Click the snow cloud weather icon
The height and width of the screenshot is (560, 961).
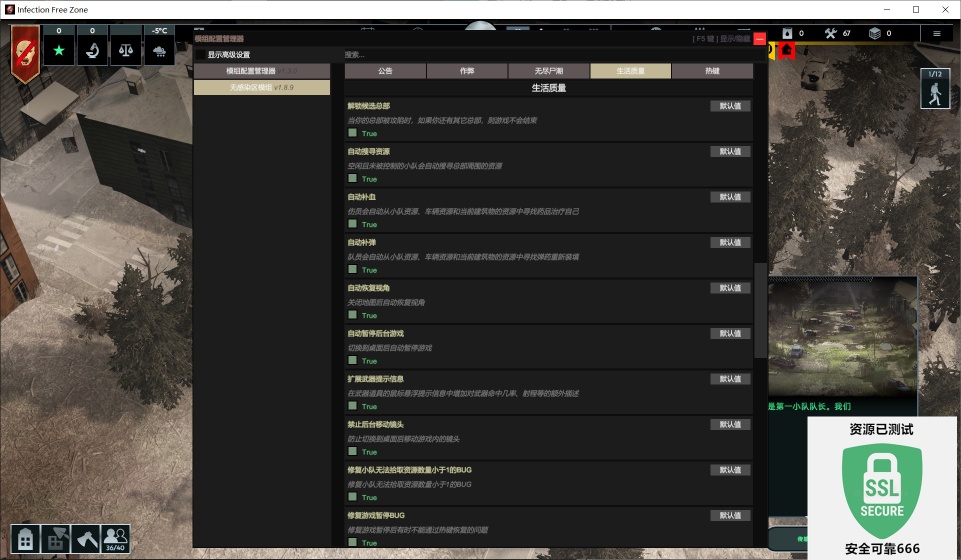click(x=159, y=50)
